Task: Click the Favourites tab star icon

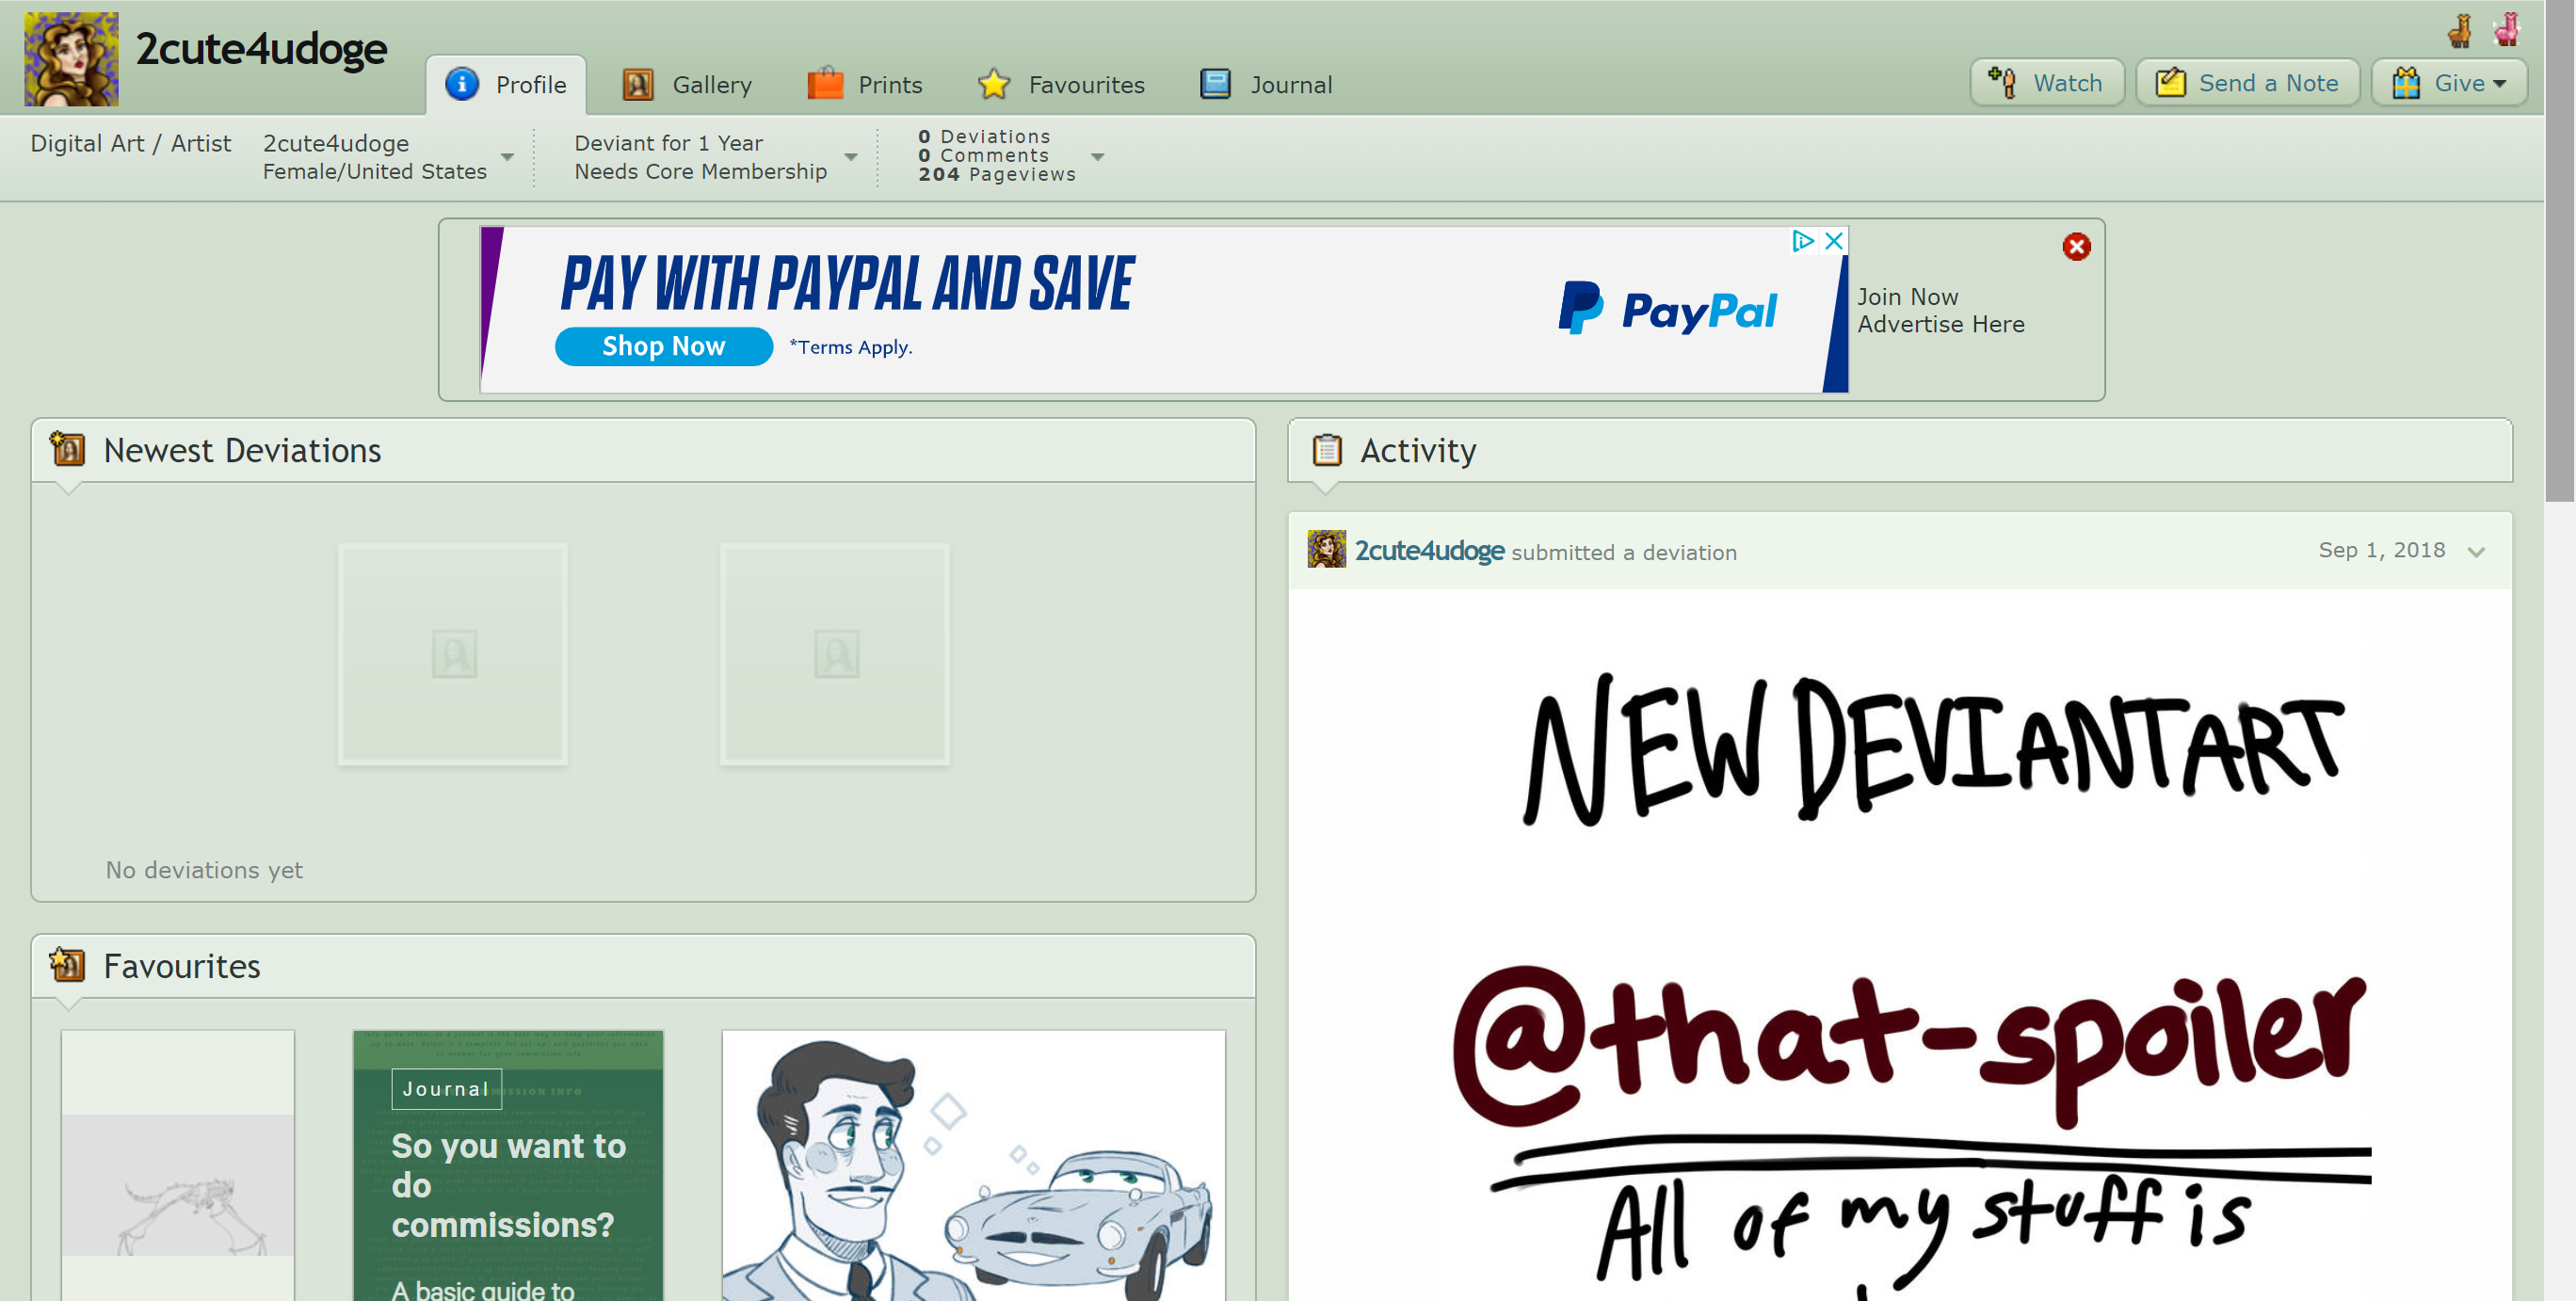Action: point(994,84)
